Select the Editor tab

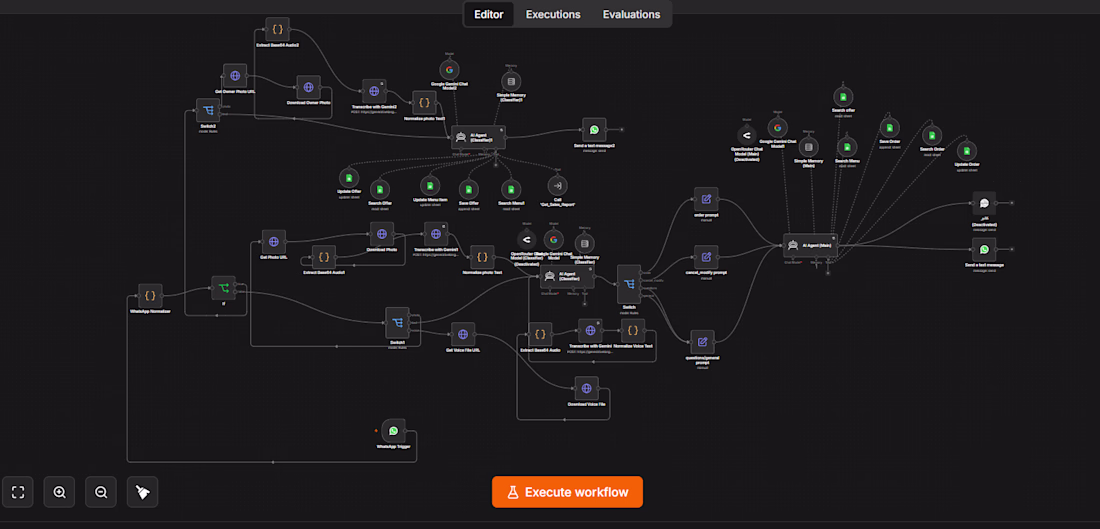[x=488, y=14]
